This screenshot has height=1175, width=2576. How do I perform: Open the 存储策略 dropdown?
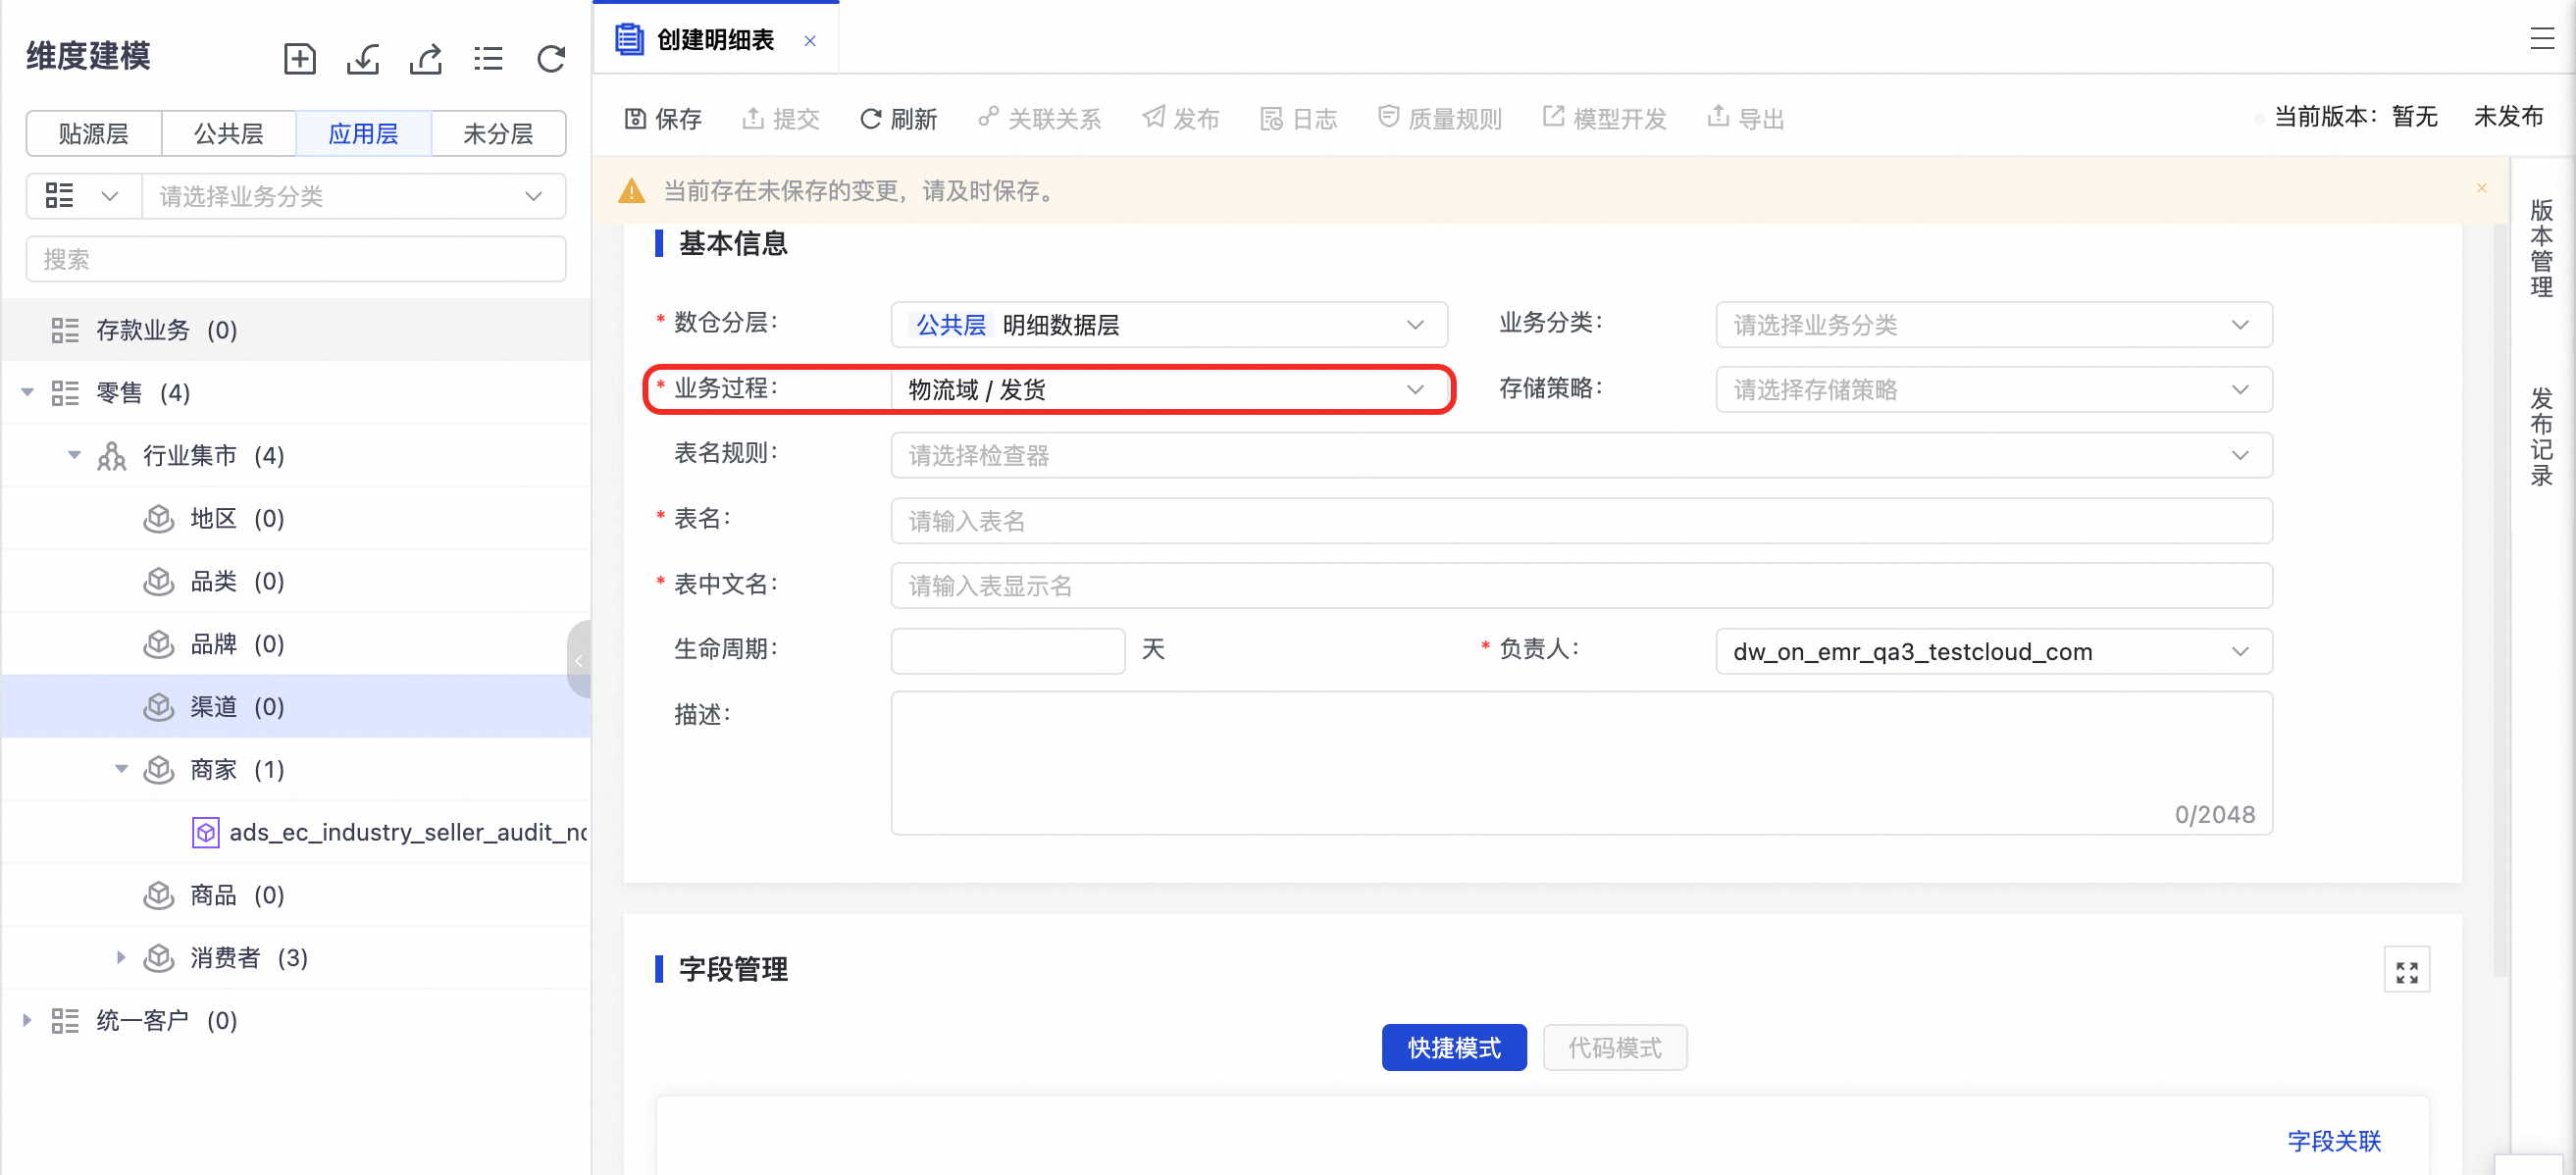click(1993, 389)
